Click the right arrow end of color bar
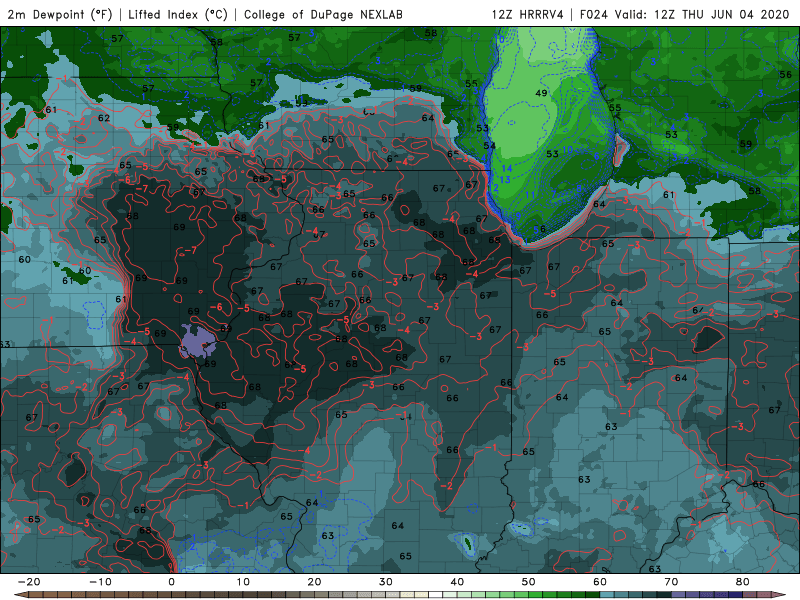 pyautogui.click(x=780, y=595)
